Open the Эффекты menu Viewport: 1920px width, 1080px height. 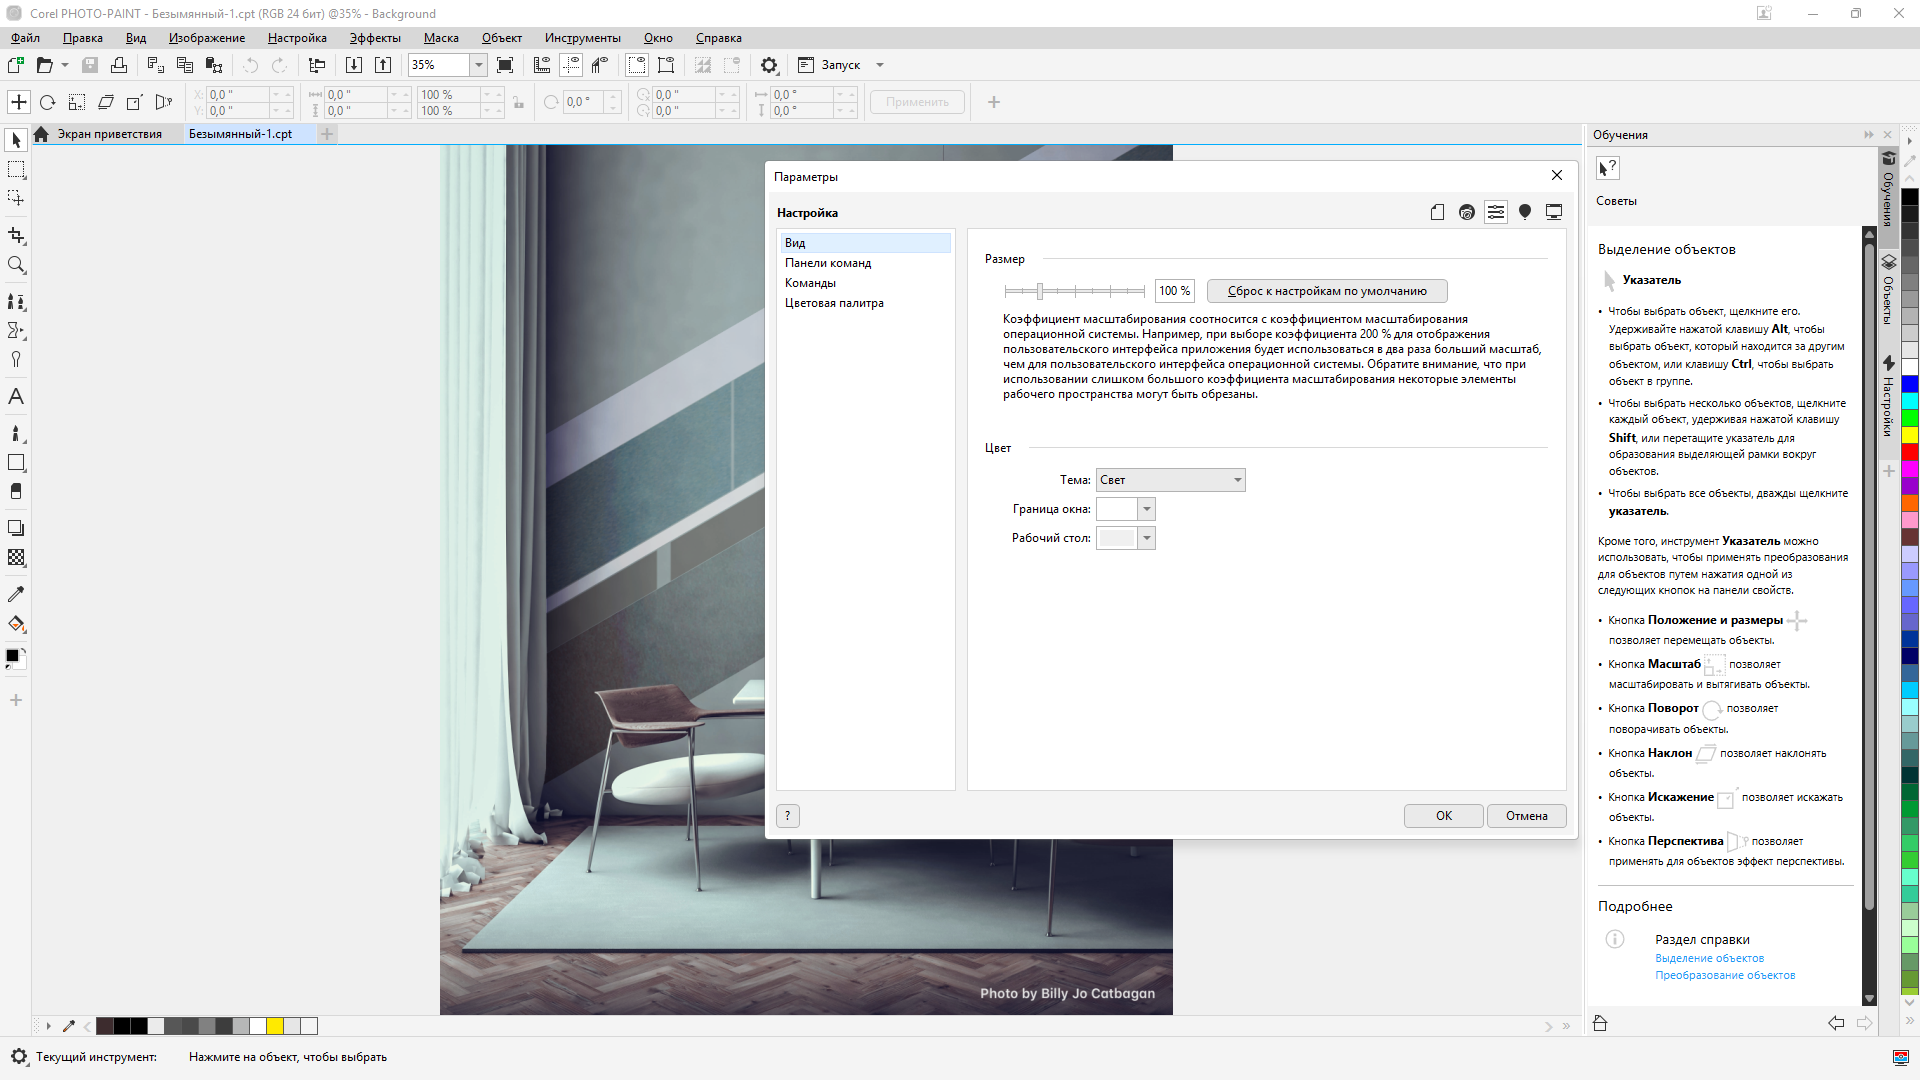(x=375, y=38)
